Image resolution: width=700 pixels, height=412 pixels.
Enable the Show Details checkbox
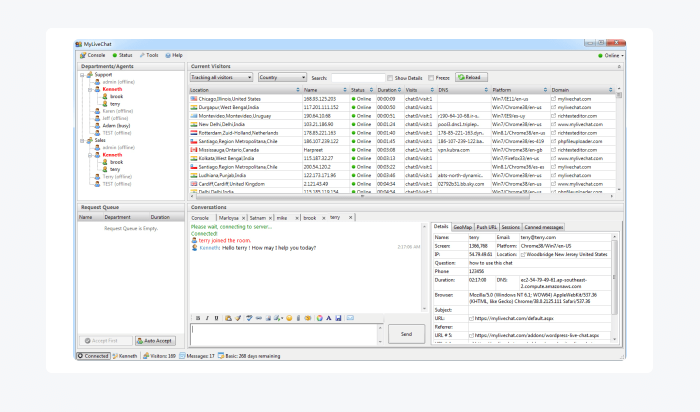click(390, 78)
